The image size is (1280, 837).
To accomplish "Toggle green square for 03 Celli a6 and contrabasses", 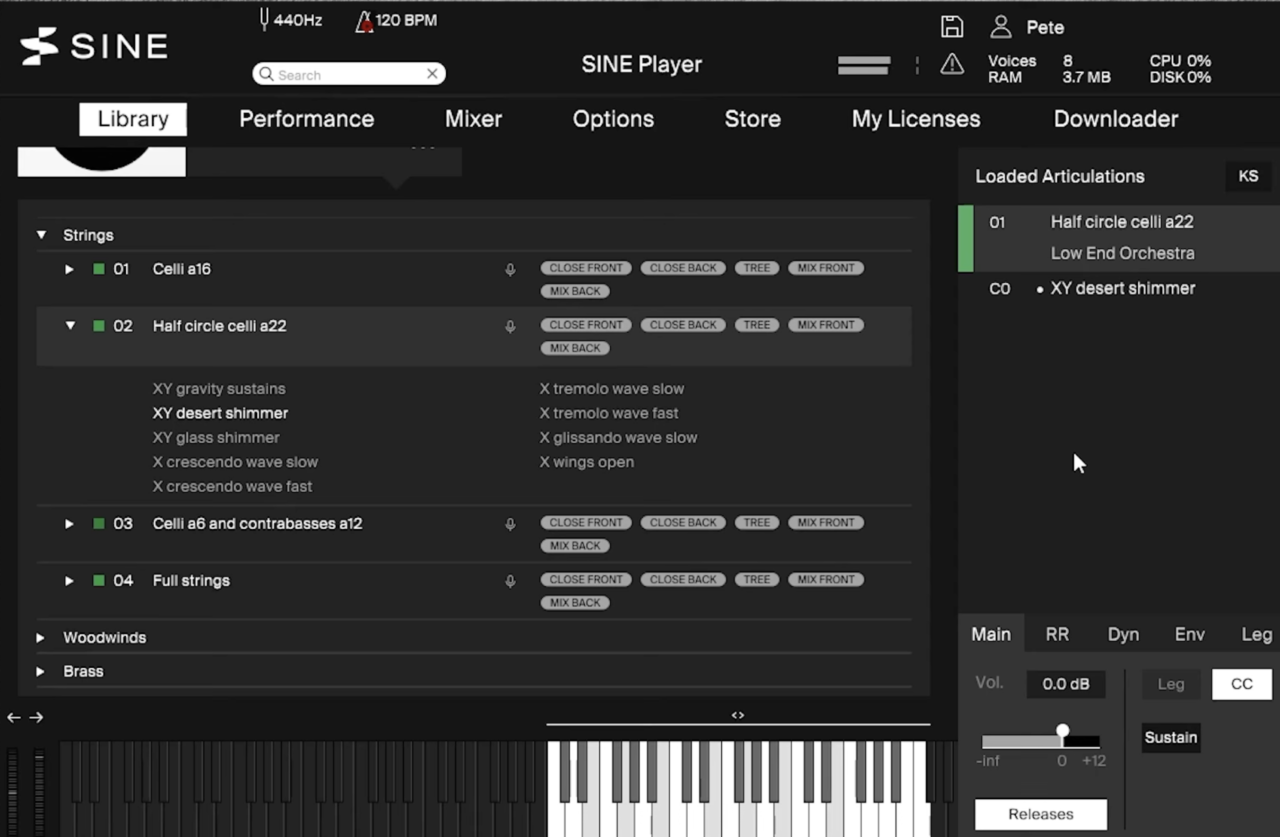I will 99,523.
